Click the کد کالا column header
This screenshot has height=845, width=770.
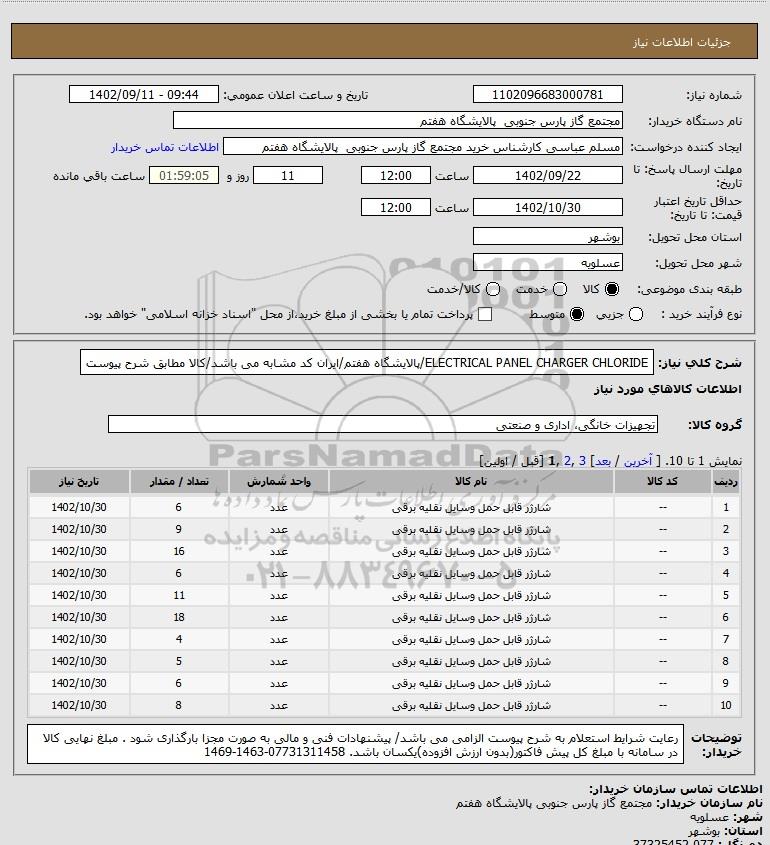pos(662,481)
